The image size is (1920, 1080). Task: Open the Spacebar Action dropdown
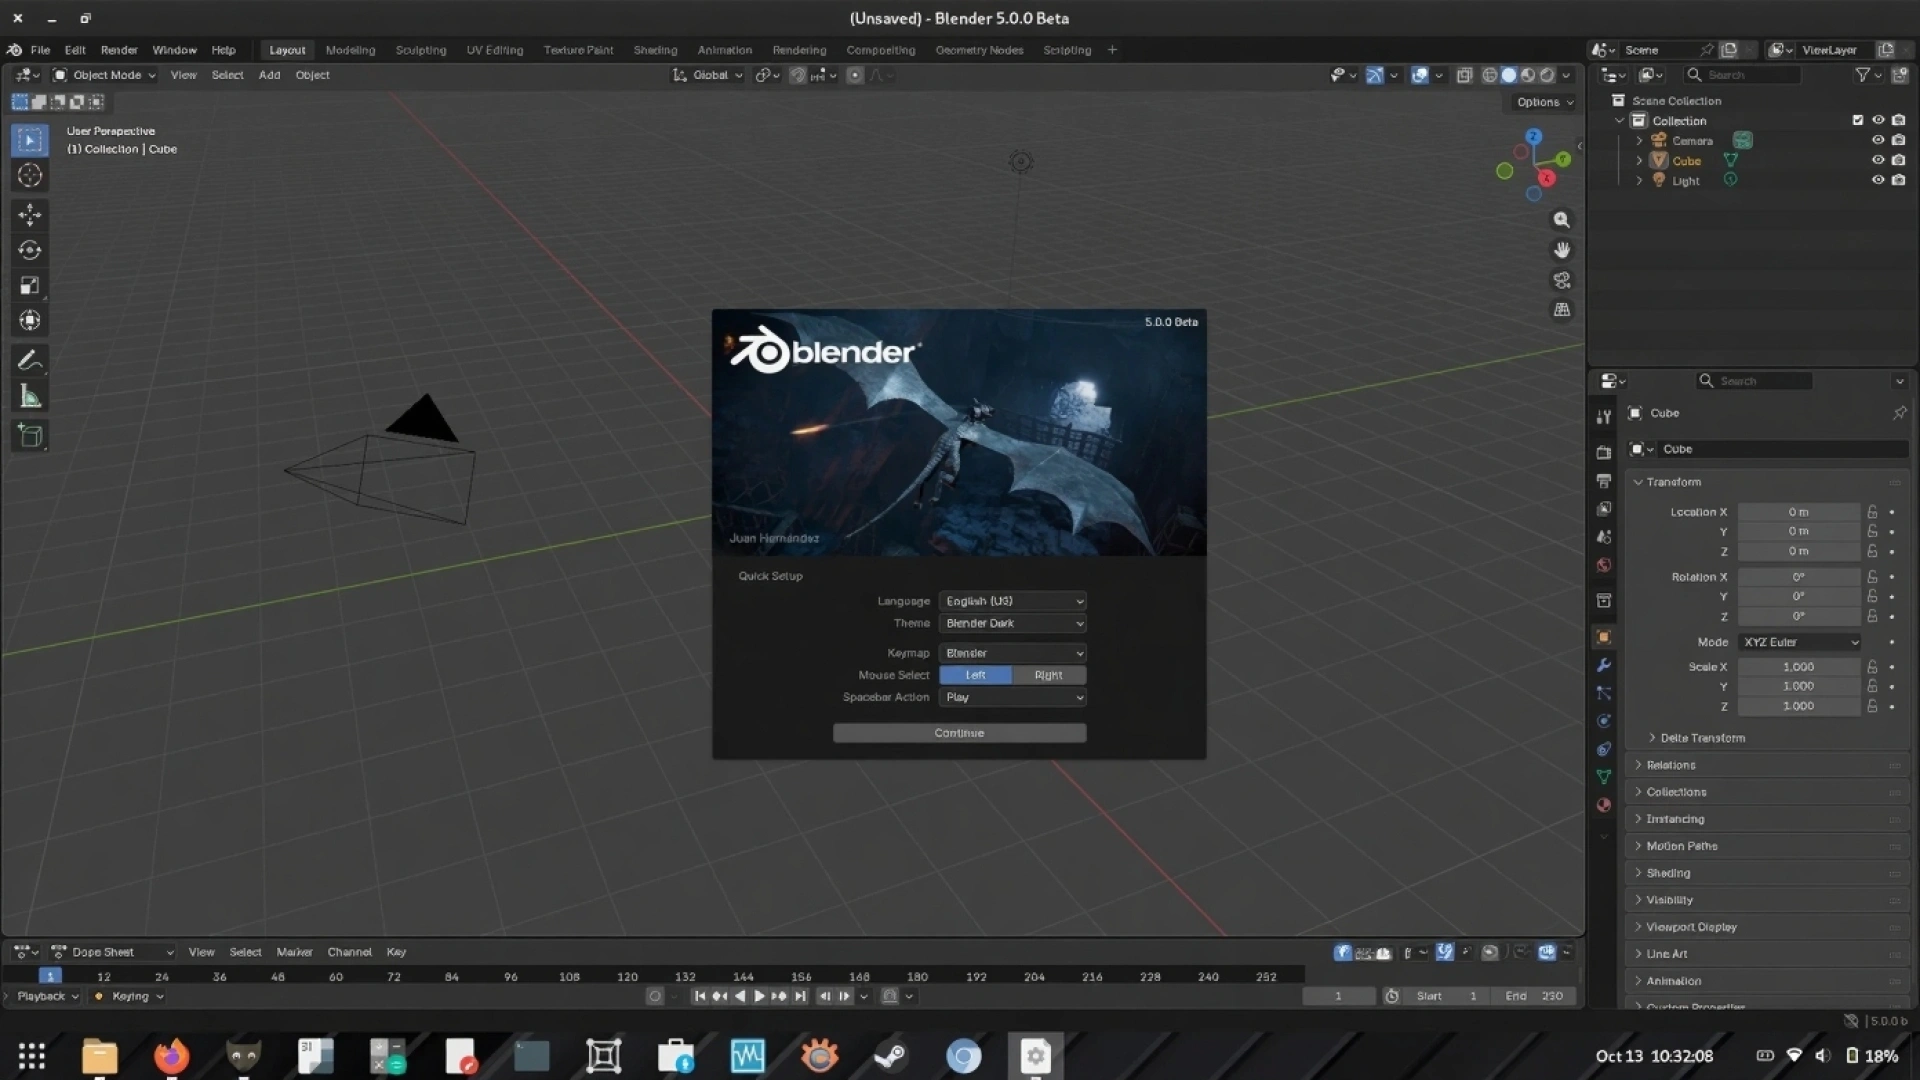pos(1012,697)
